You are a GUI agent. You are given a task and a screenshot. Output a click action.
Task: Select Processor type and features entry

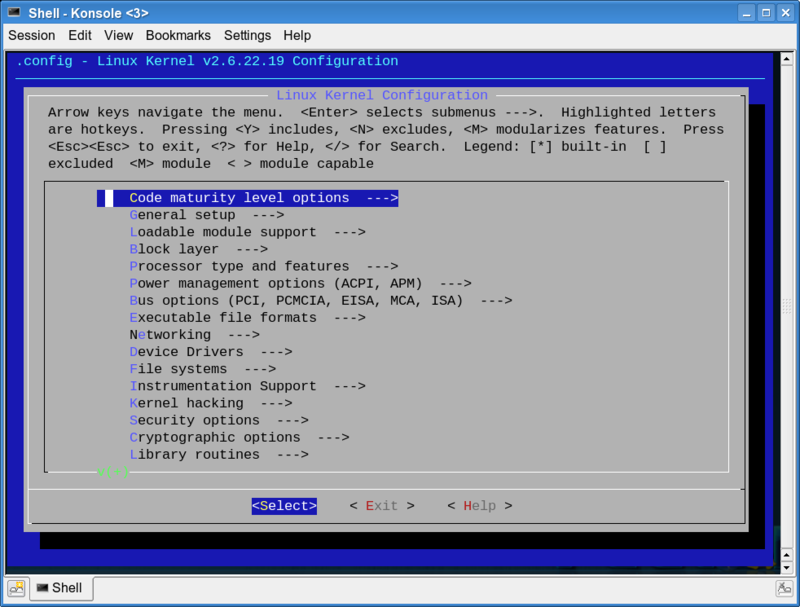tap(264, 266)
